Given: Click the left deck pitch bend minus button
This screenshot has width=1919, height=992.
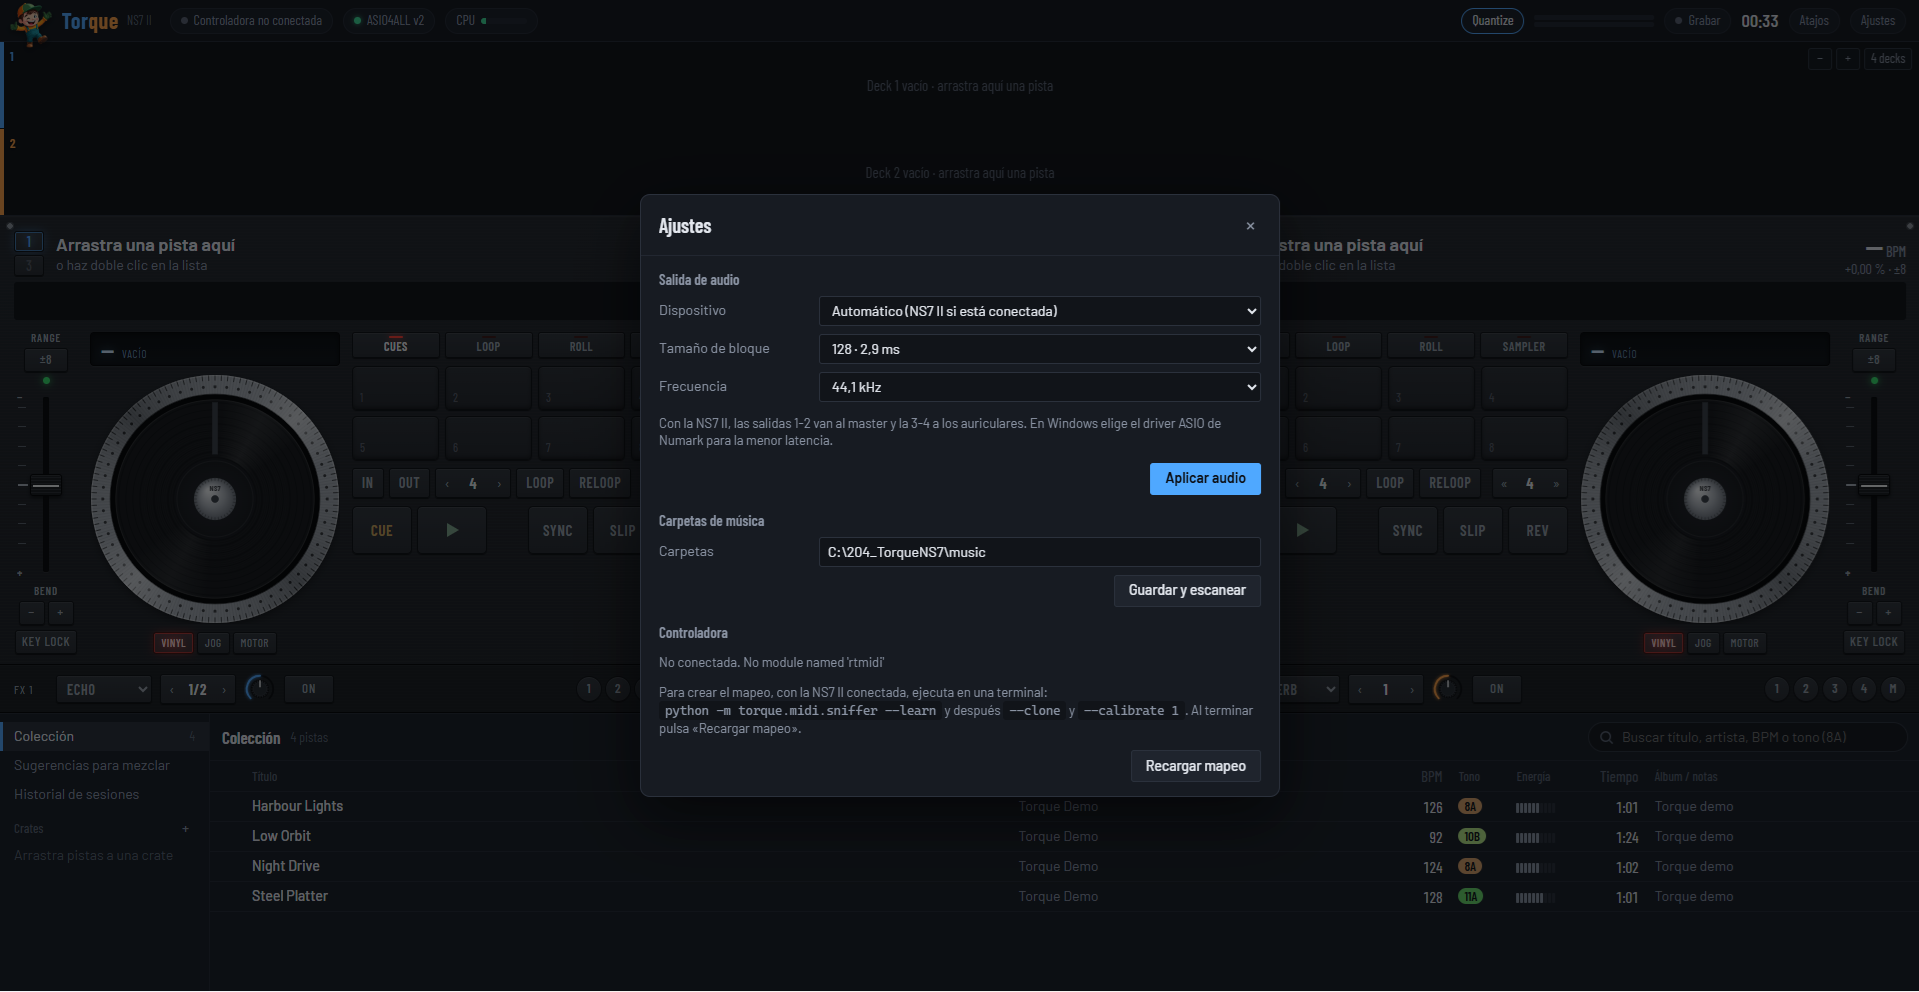Looking at the screenshot, I should (x=31, y=613).
